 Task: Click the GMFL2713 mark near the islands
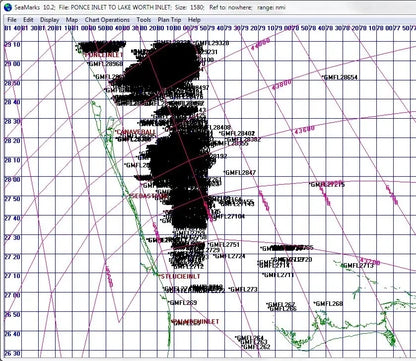357,266
